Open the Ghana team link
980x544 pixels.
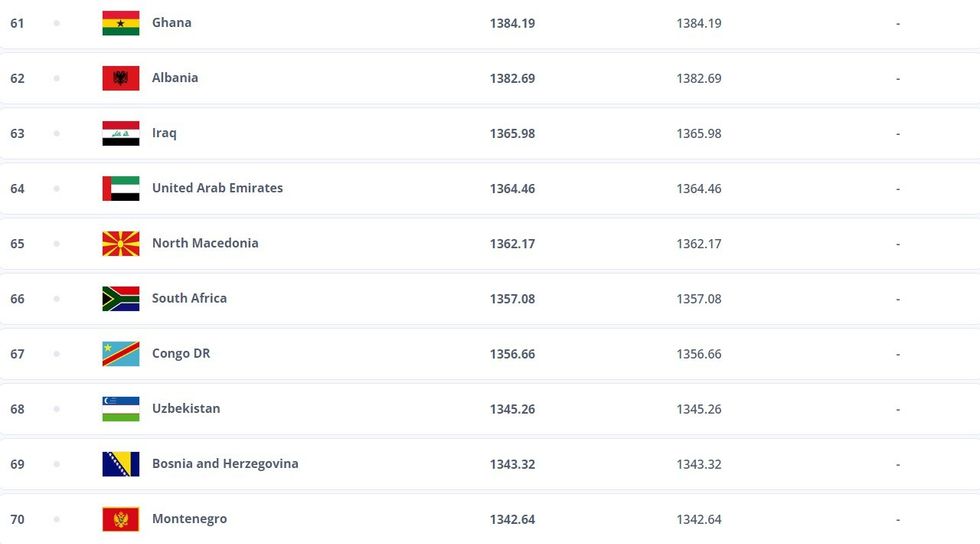pyautogui.click(x=172, y=23)
